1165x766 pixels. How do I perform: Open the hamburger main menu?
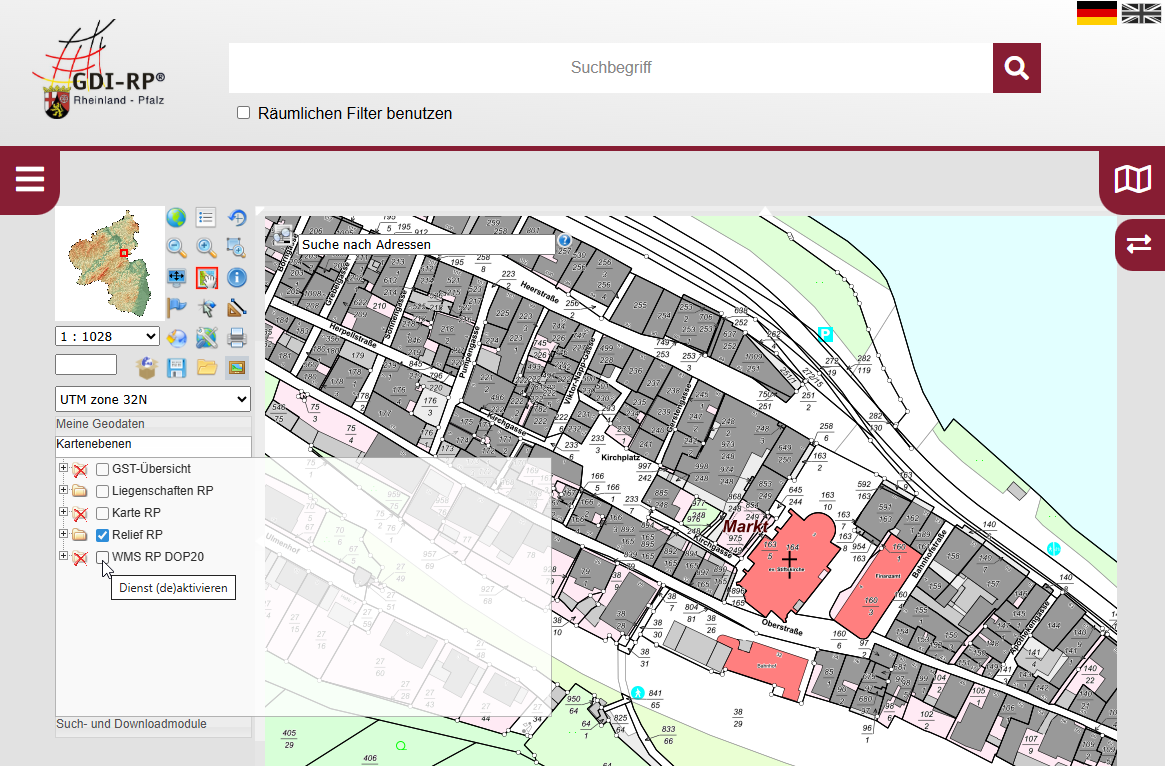(x=30, y=180)
